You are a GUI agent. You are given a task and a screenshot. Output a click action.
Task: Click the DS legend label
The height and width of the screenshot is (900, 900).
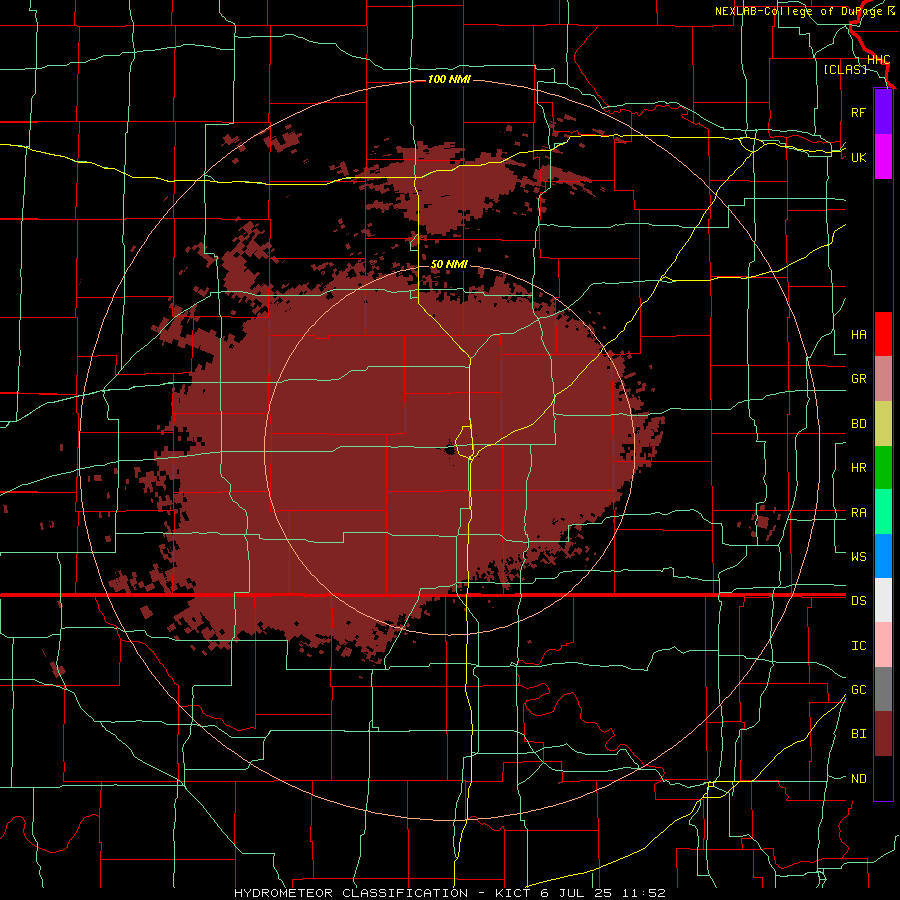click(858, 600)
